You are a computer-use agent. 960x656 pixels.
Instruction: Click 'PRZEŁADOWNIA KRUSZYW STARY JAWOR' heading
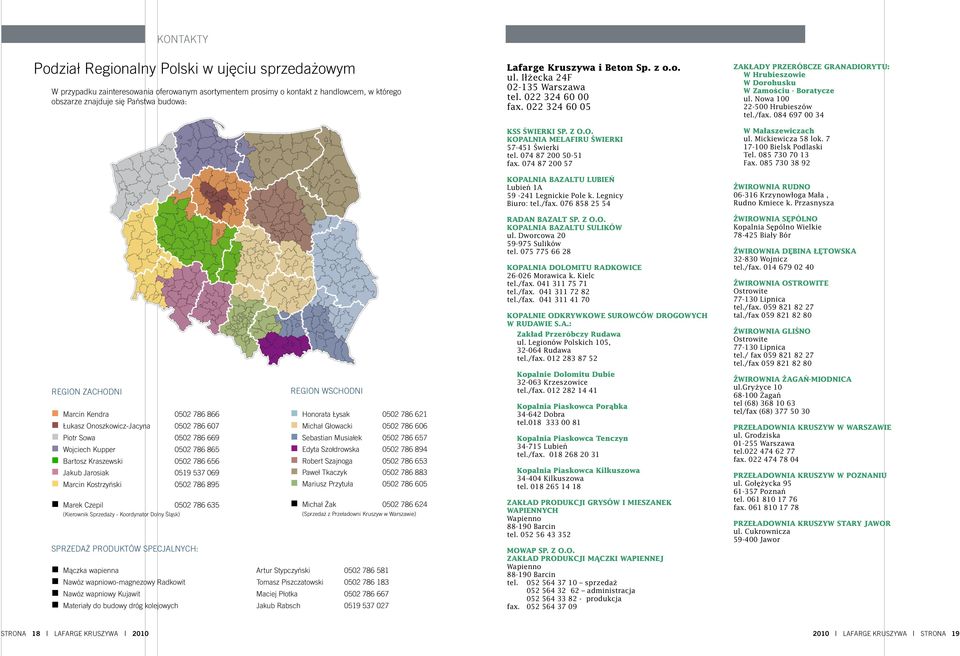coord(812,524)
